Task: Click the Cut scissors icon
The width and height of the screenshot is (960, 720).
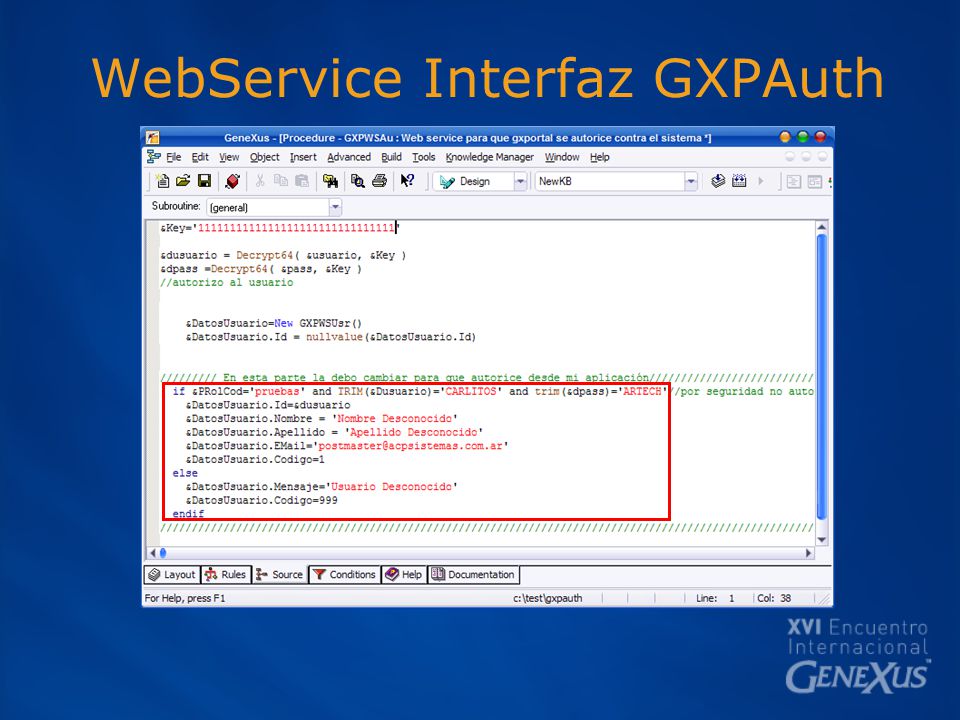Action: click(260, 181)
